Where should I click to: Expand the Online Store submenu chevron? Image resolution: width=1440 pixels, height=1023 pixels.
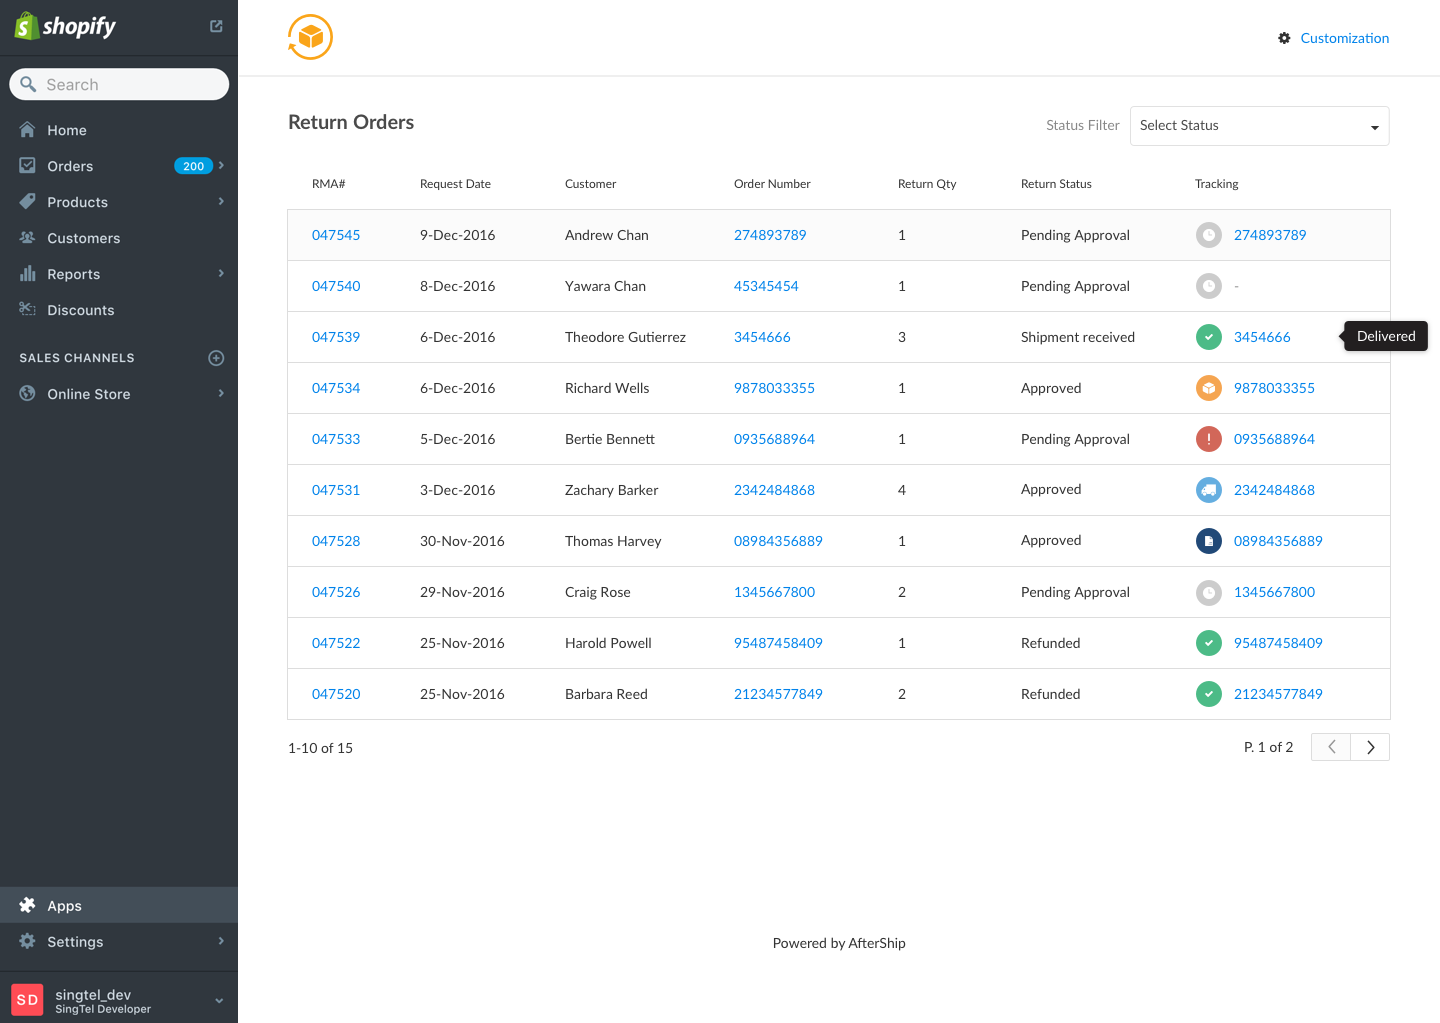click(x=221, y=394)
